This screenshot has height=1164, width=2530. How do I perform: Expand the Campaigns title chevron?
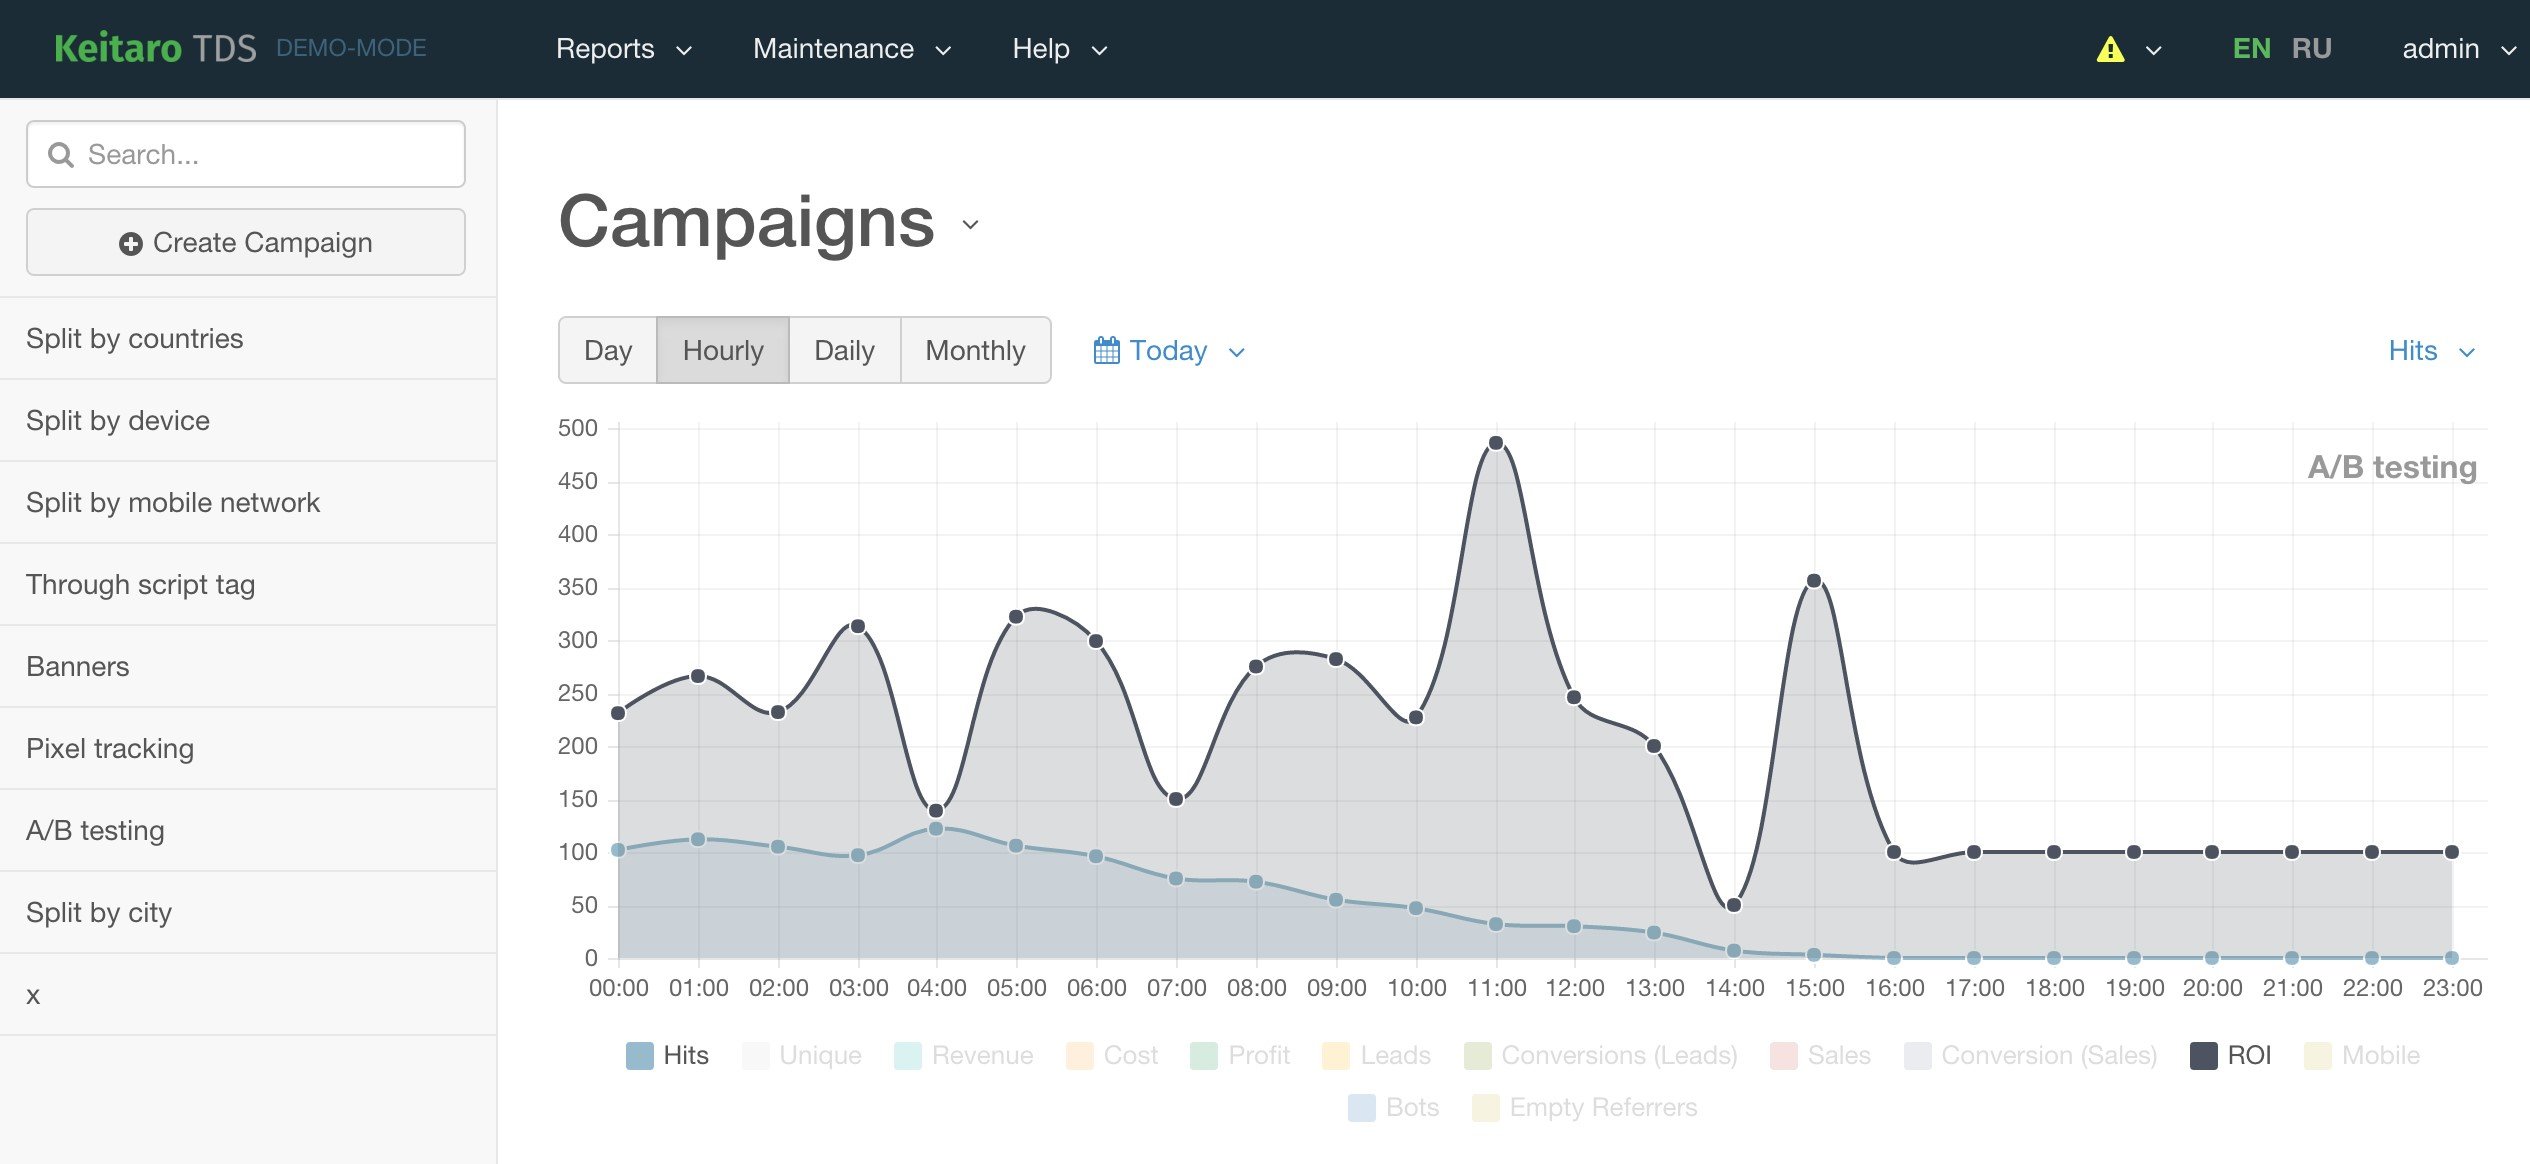[x=970, y=225]
